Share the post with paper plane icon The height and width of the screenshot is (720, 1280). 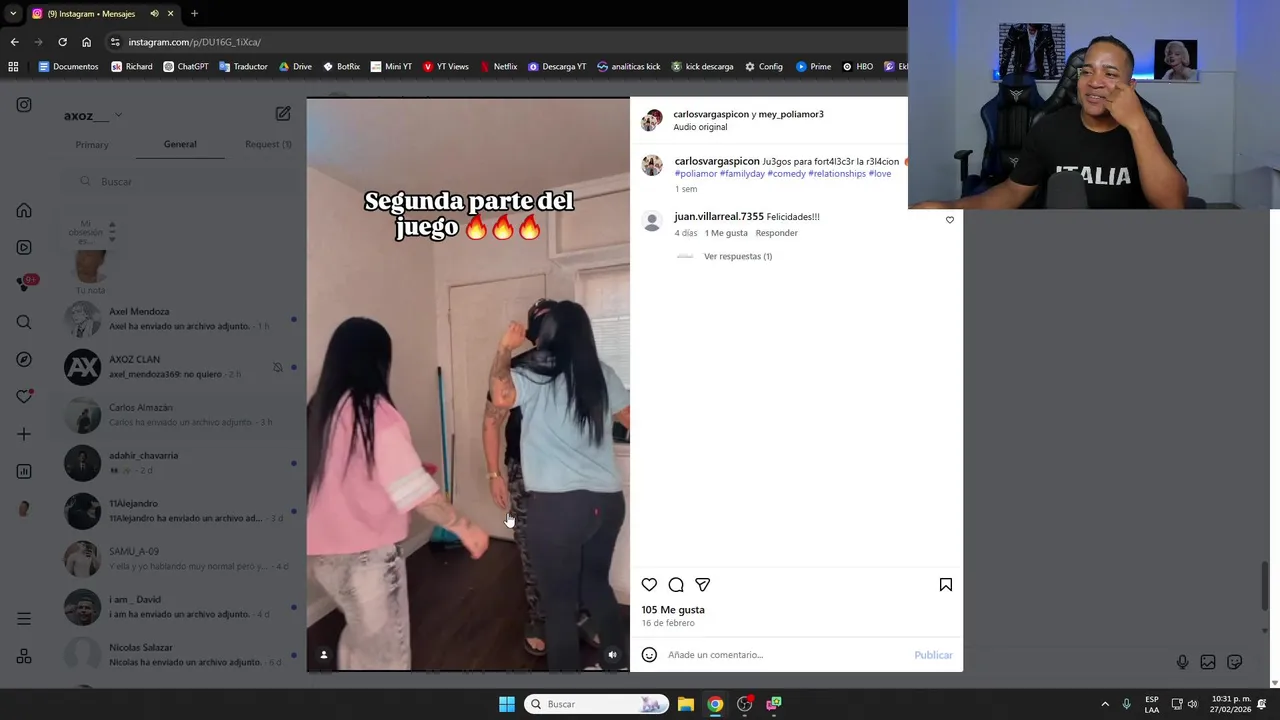[x=703, y=585]
